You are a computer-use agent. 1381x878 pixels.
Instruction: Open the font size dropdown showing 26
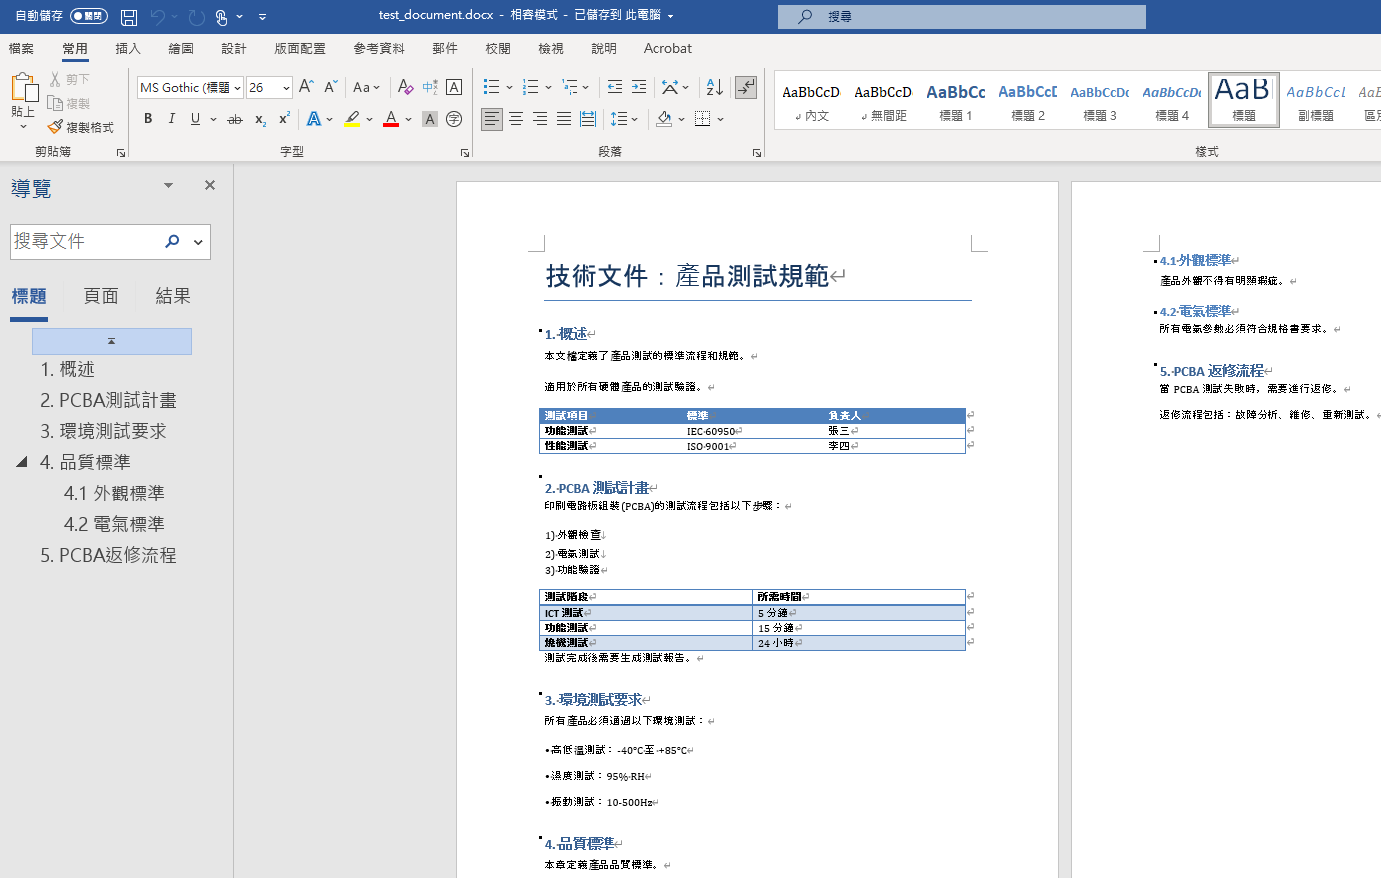(x=286, y=88)
